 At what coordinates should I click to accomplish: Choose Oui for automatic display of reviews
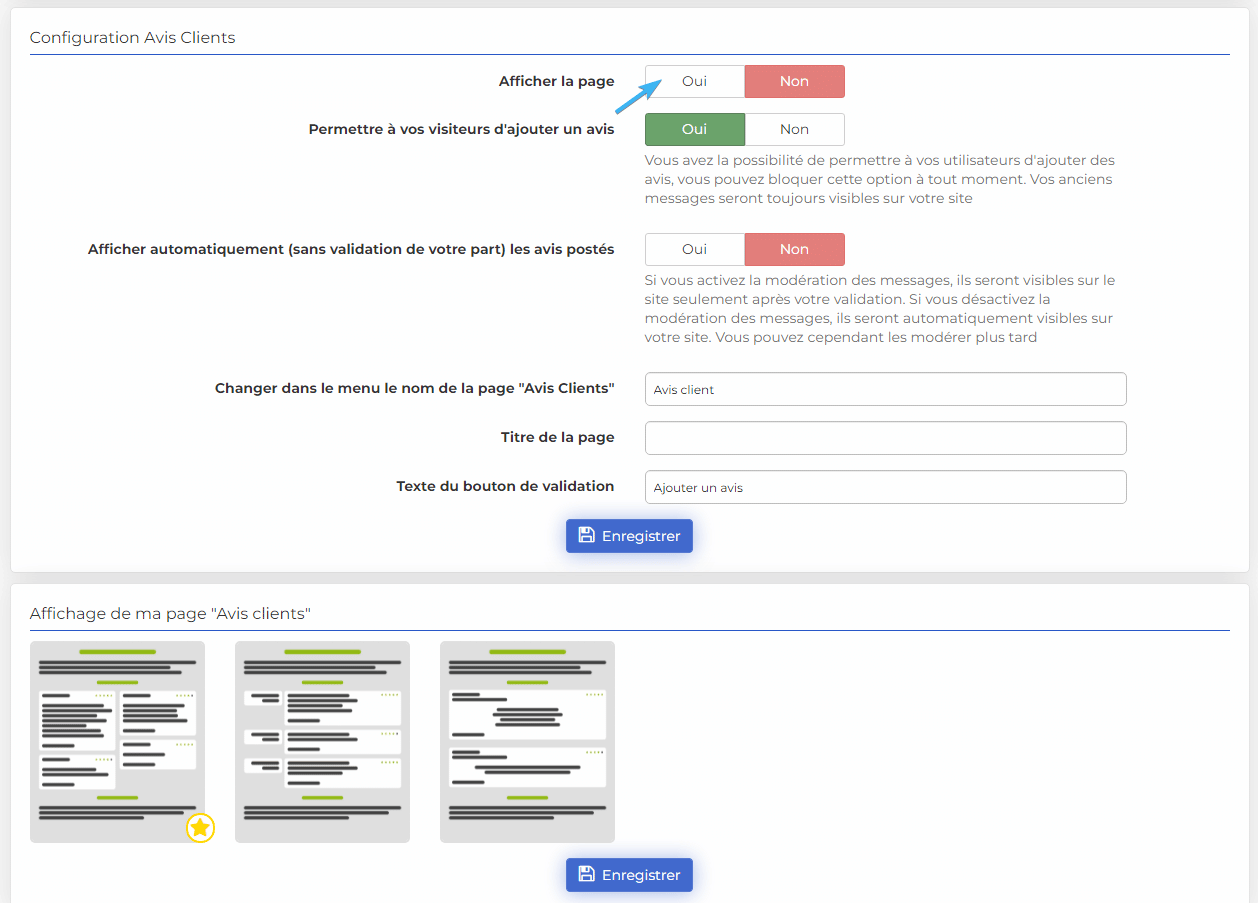(x=695, y=250)
